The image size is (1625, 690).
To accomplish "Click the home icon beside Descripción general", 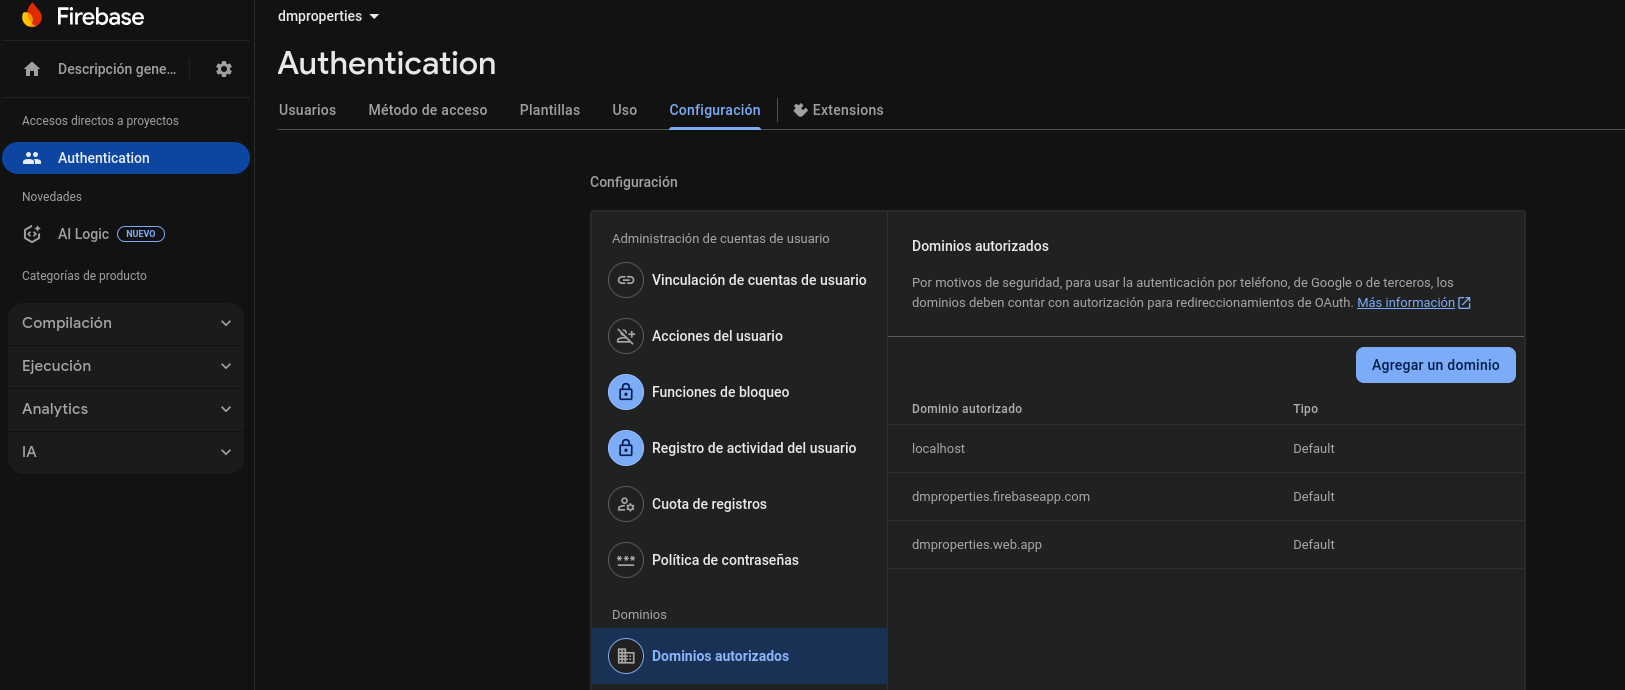I will pyautogui.click(x=32, y=69).
